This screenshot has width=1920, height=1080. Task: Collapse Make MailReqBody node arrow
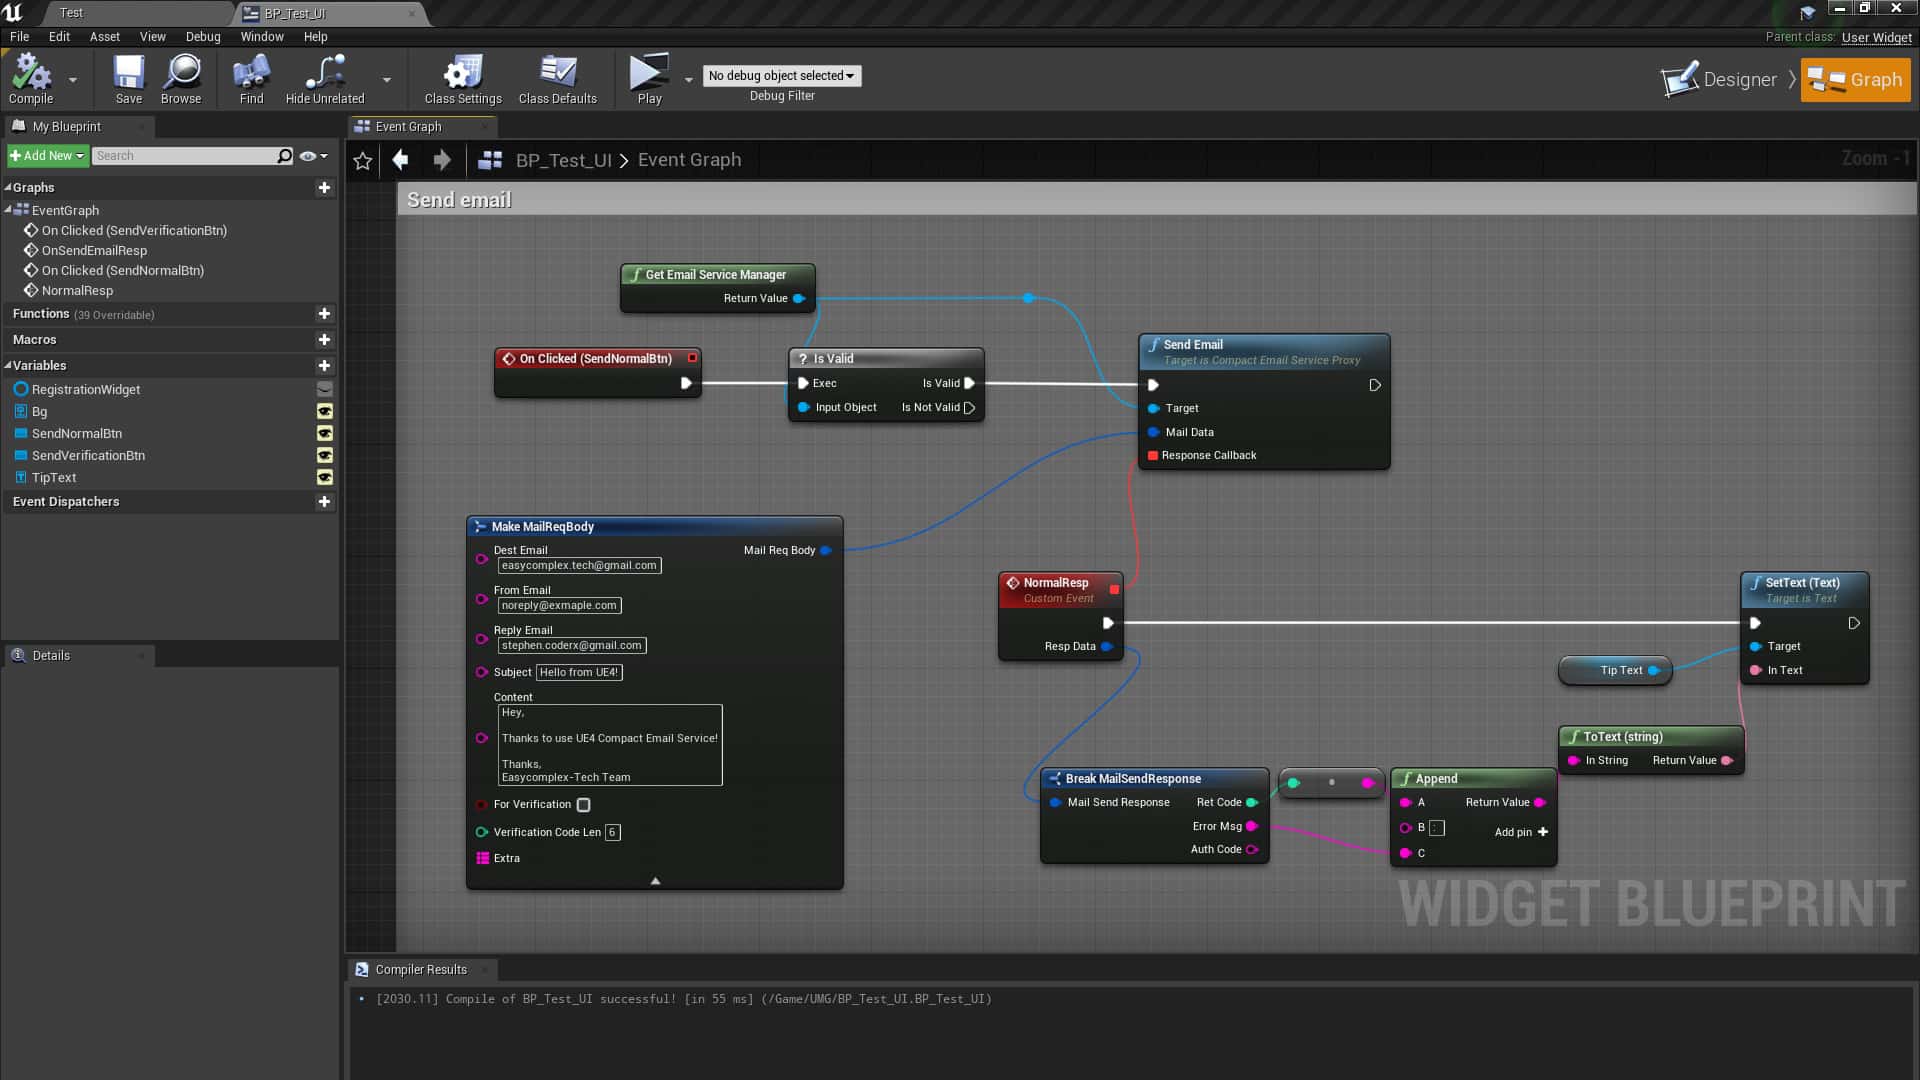655,881
